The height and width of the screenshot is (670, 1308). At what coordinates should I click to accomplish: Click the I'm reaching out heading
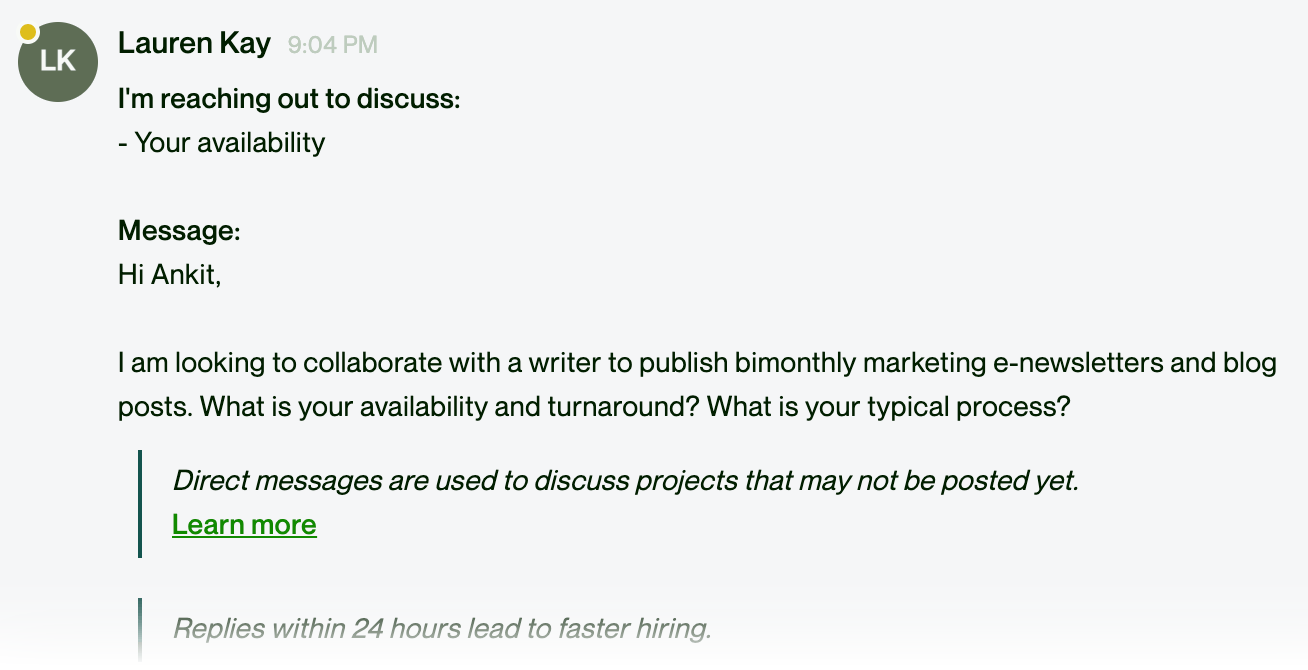(x=289, y=98)
